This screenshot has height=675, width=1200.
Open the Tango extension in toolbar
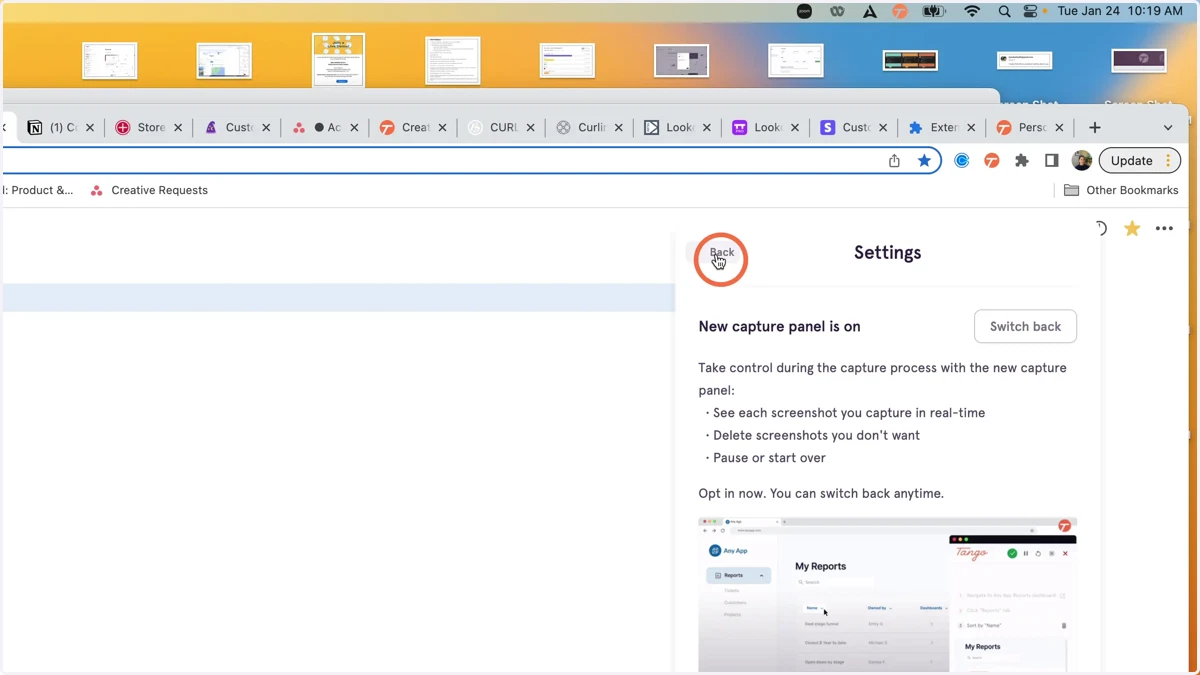(x=992, y=160)
